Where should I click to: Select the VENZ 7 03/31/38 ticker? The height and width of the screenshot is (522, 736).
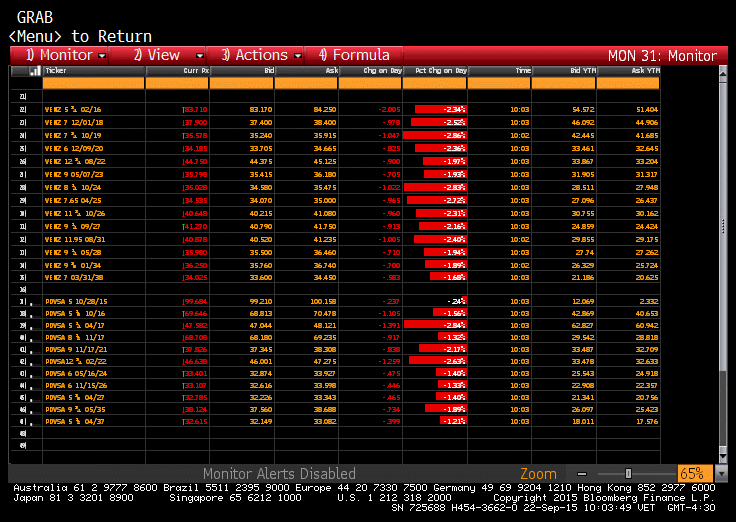74,277
